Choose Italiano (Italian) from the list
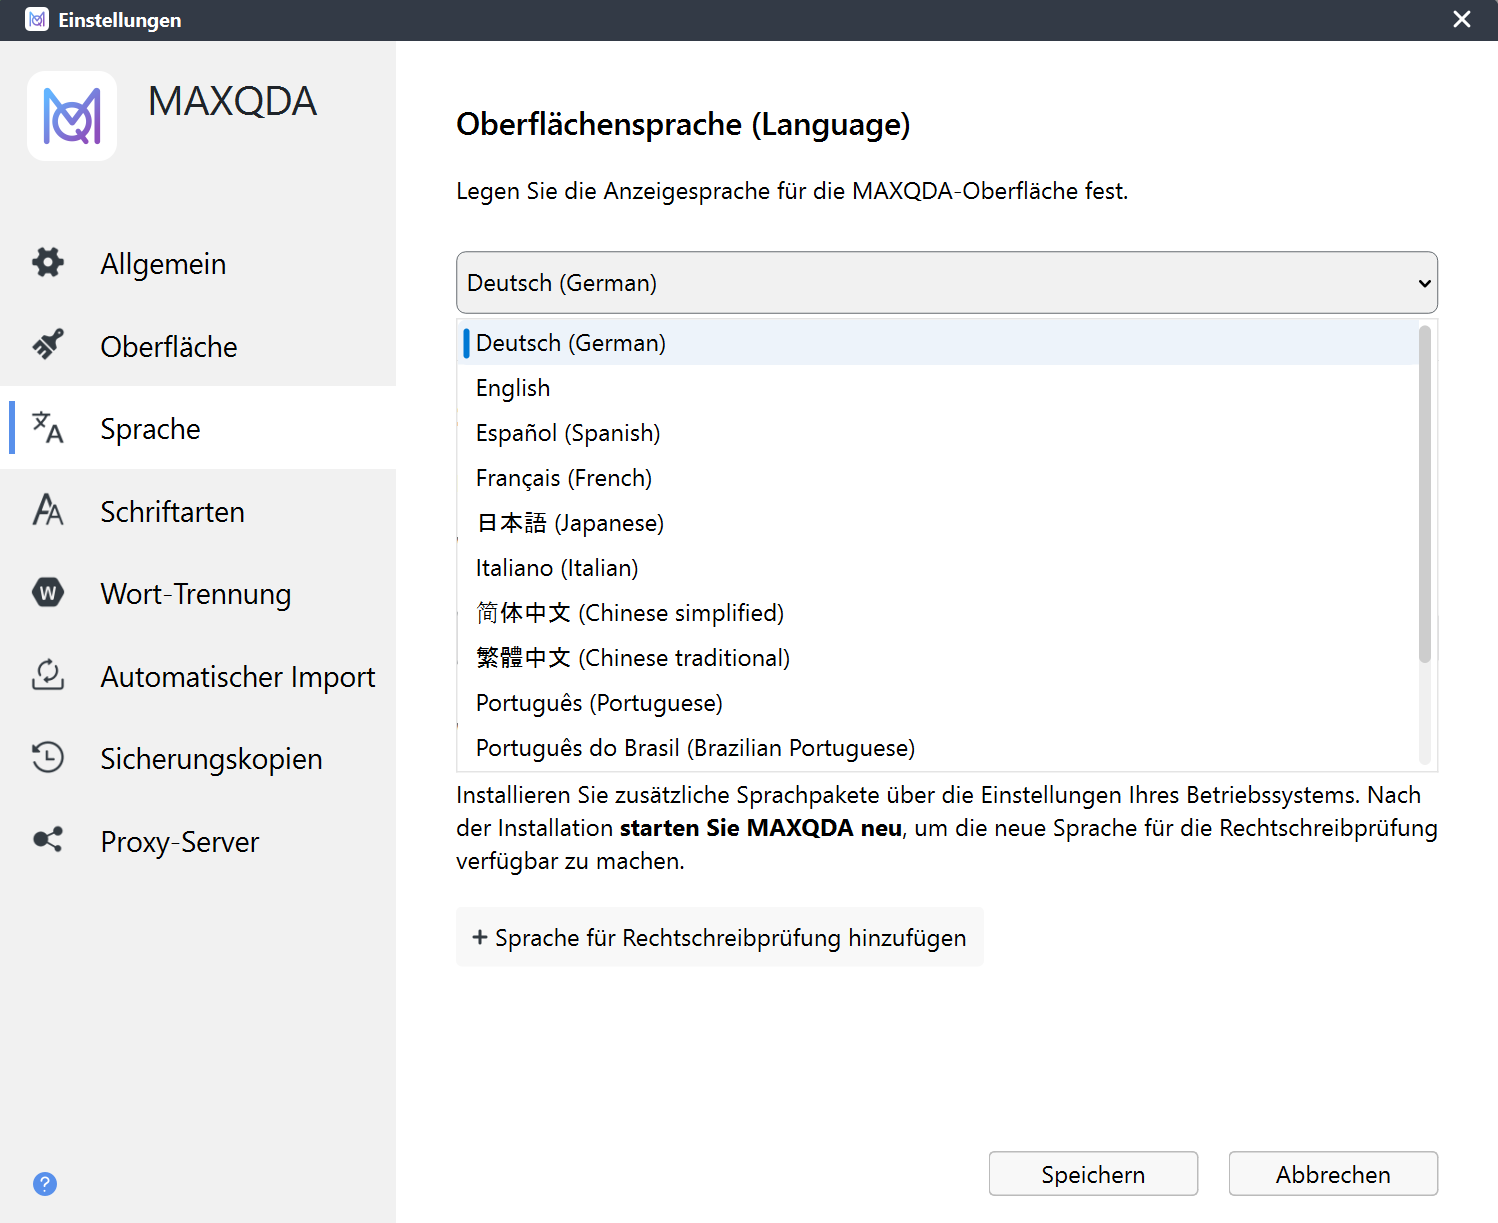Screen dimensions: 1498x1223 (x=938, y=568)
